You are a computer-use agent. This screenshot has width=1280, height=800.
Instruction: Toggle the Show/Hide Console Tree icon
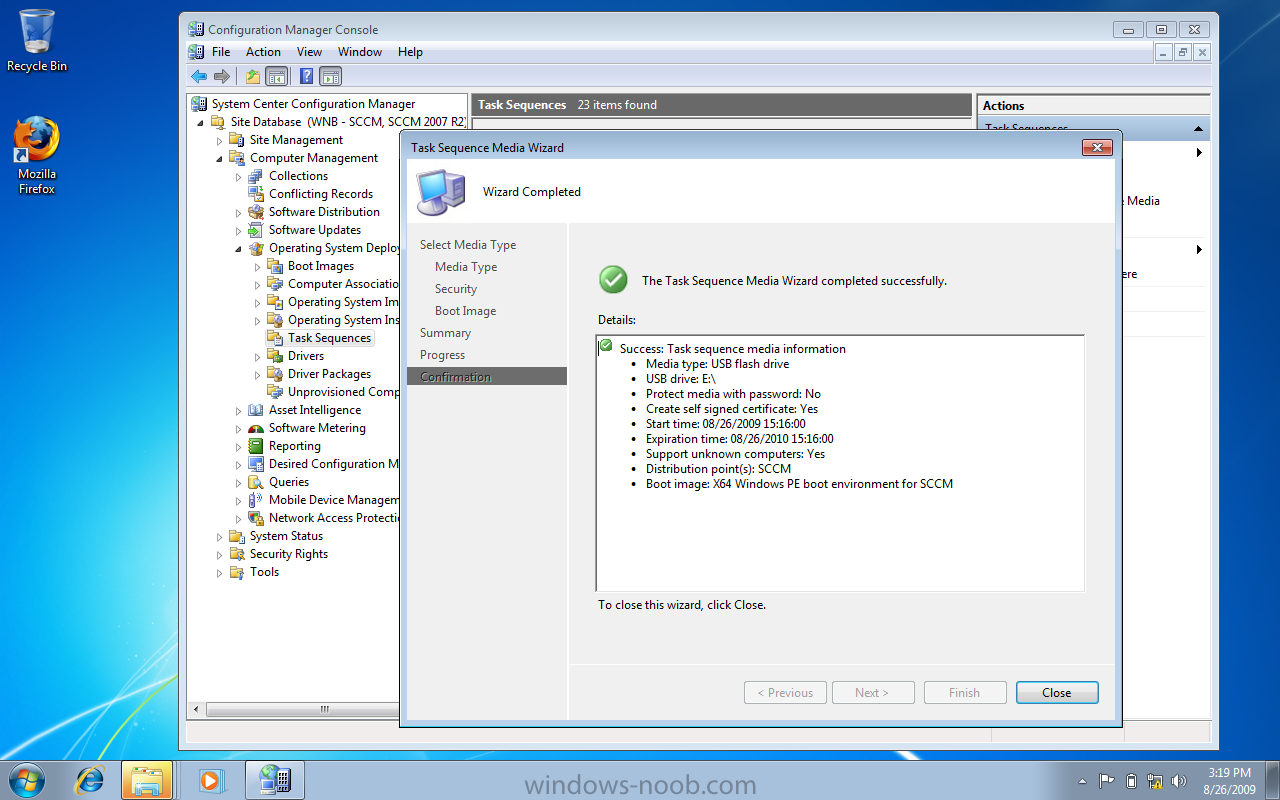click(x=276, y=76)
